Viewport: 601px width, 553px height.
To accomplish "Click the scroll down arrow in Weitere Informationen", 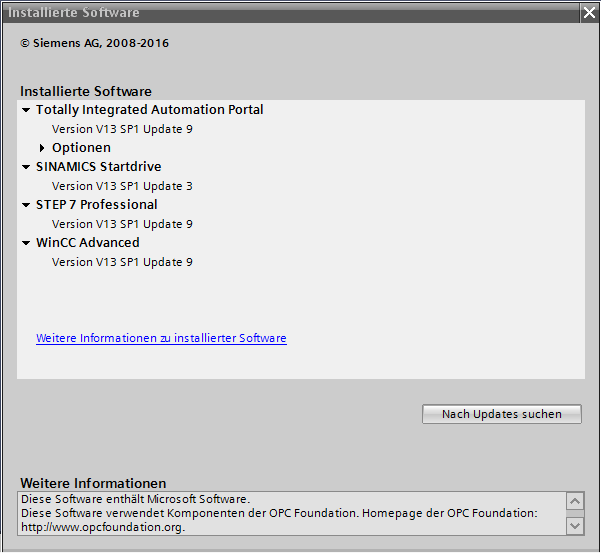I will [574, 525].
